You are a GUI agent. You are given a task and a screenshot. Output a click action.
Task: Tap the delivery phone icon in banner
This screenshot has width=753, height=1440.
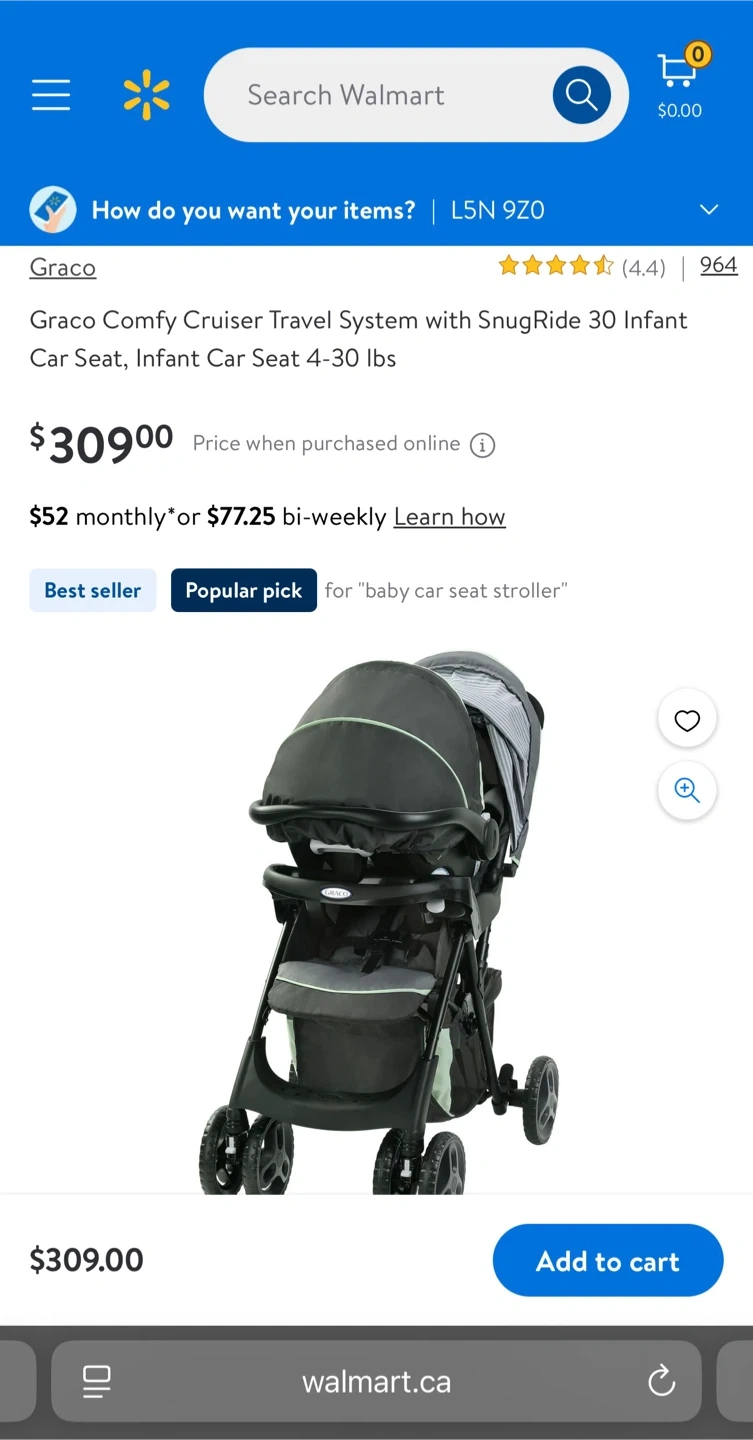coord(53,210)
